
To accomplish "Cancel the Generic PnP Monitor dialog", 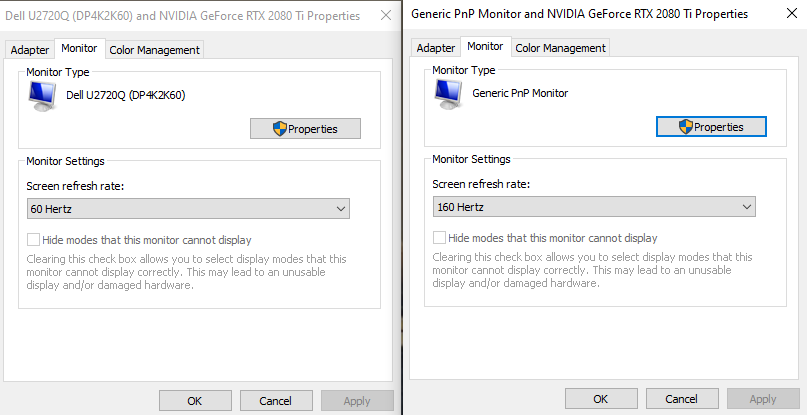I will tap(682, 399).
